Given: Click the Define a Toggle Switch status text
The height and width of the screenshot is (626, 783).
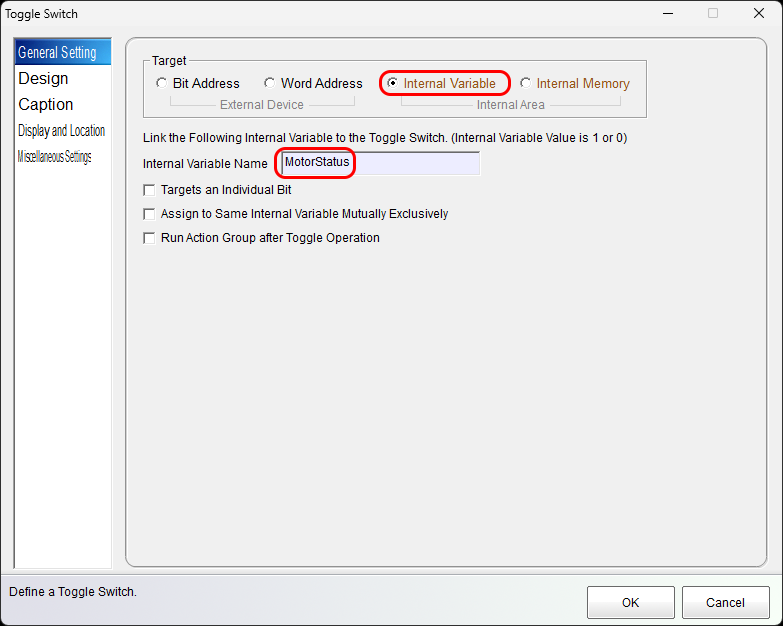Looking at the screenshot, I should (73, 592).
